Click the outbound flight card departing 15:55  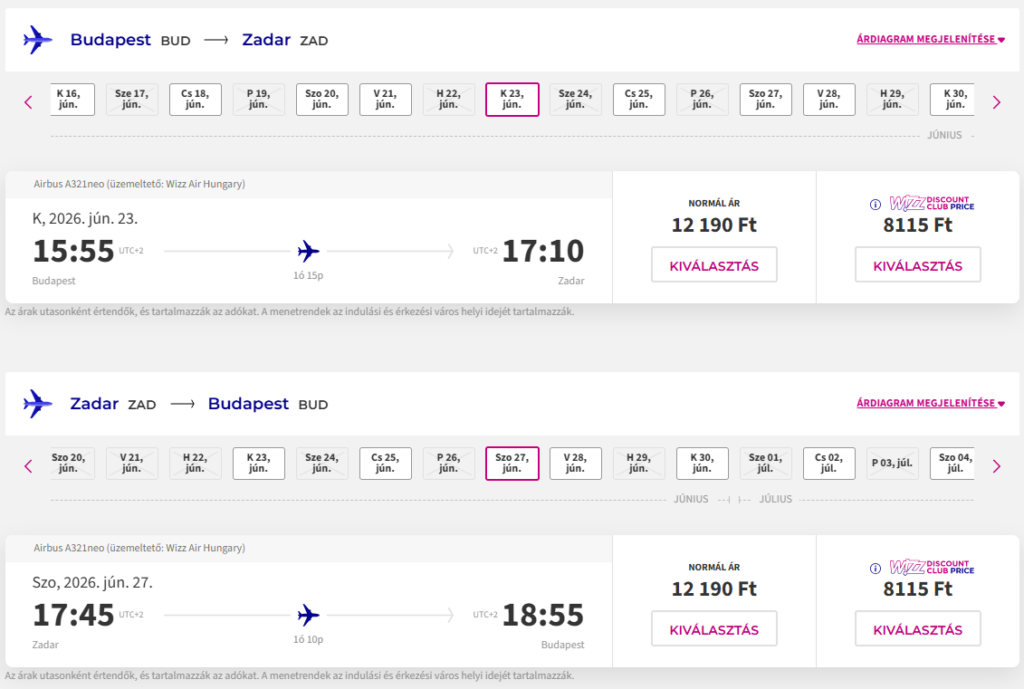[x=308, y=250]
